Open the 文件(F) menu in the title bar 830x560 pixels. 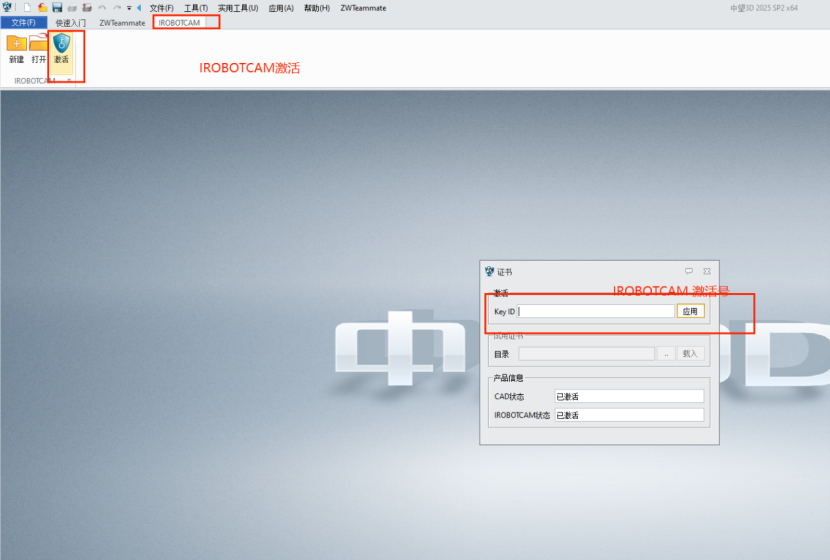[161, 8]
